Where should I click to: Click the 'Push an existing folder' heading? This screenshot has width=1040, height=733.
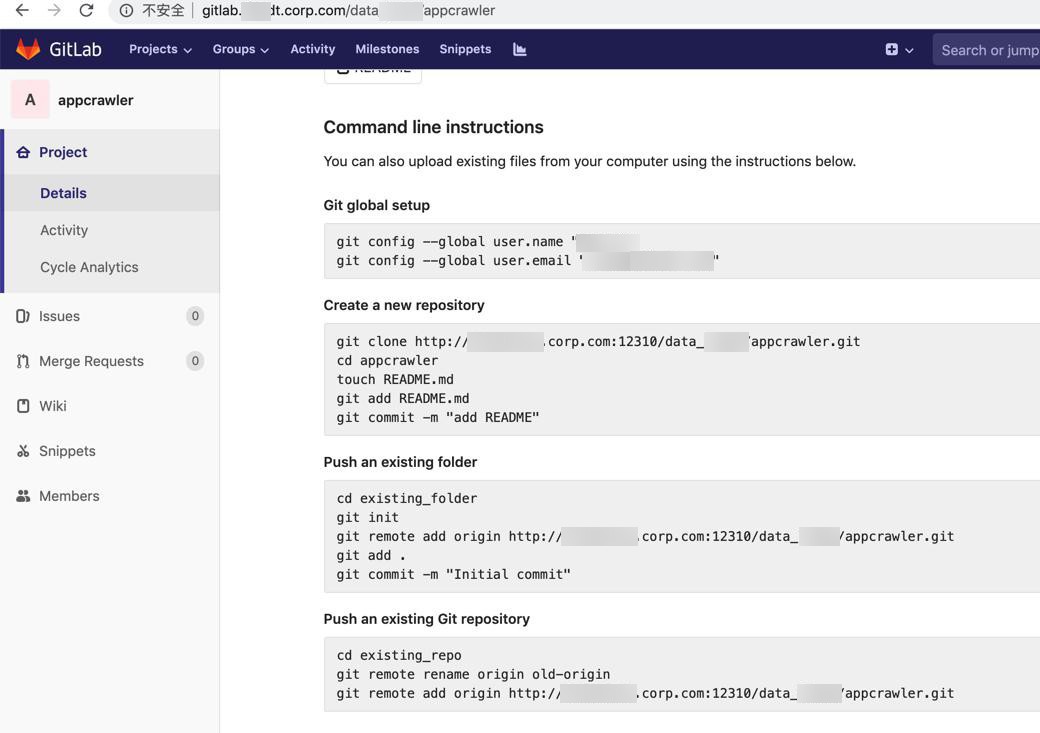click(x=400, y=462)
